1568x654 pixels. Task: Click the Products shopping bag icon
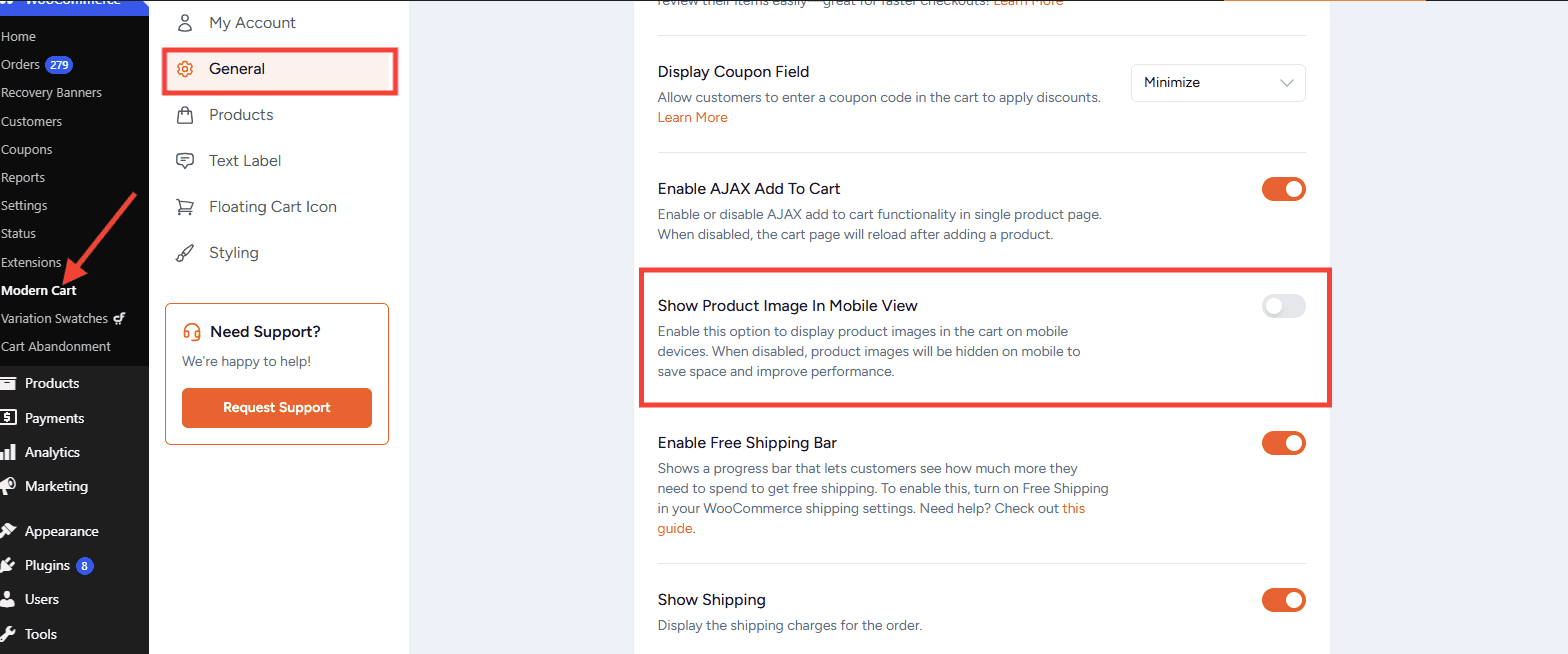point(185,115)
